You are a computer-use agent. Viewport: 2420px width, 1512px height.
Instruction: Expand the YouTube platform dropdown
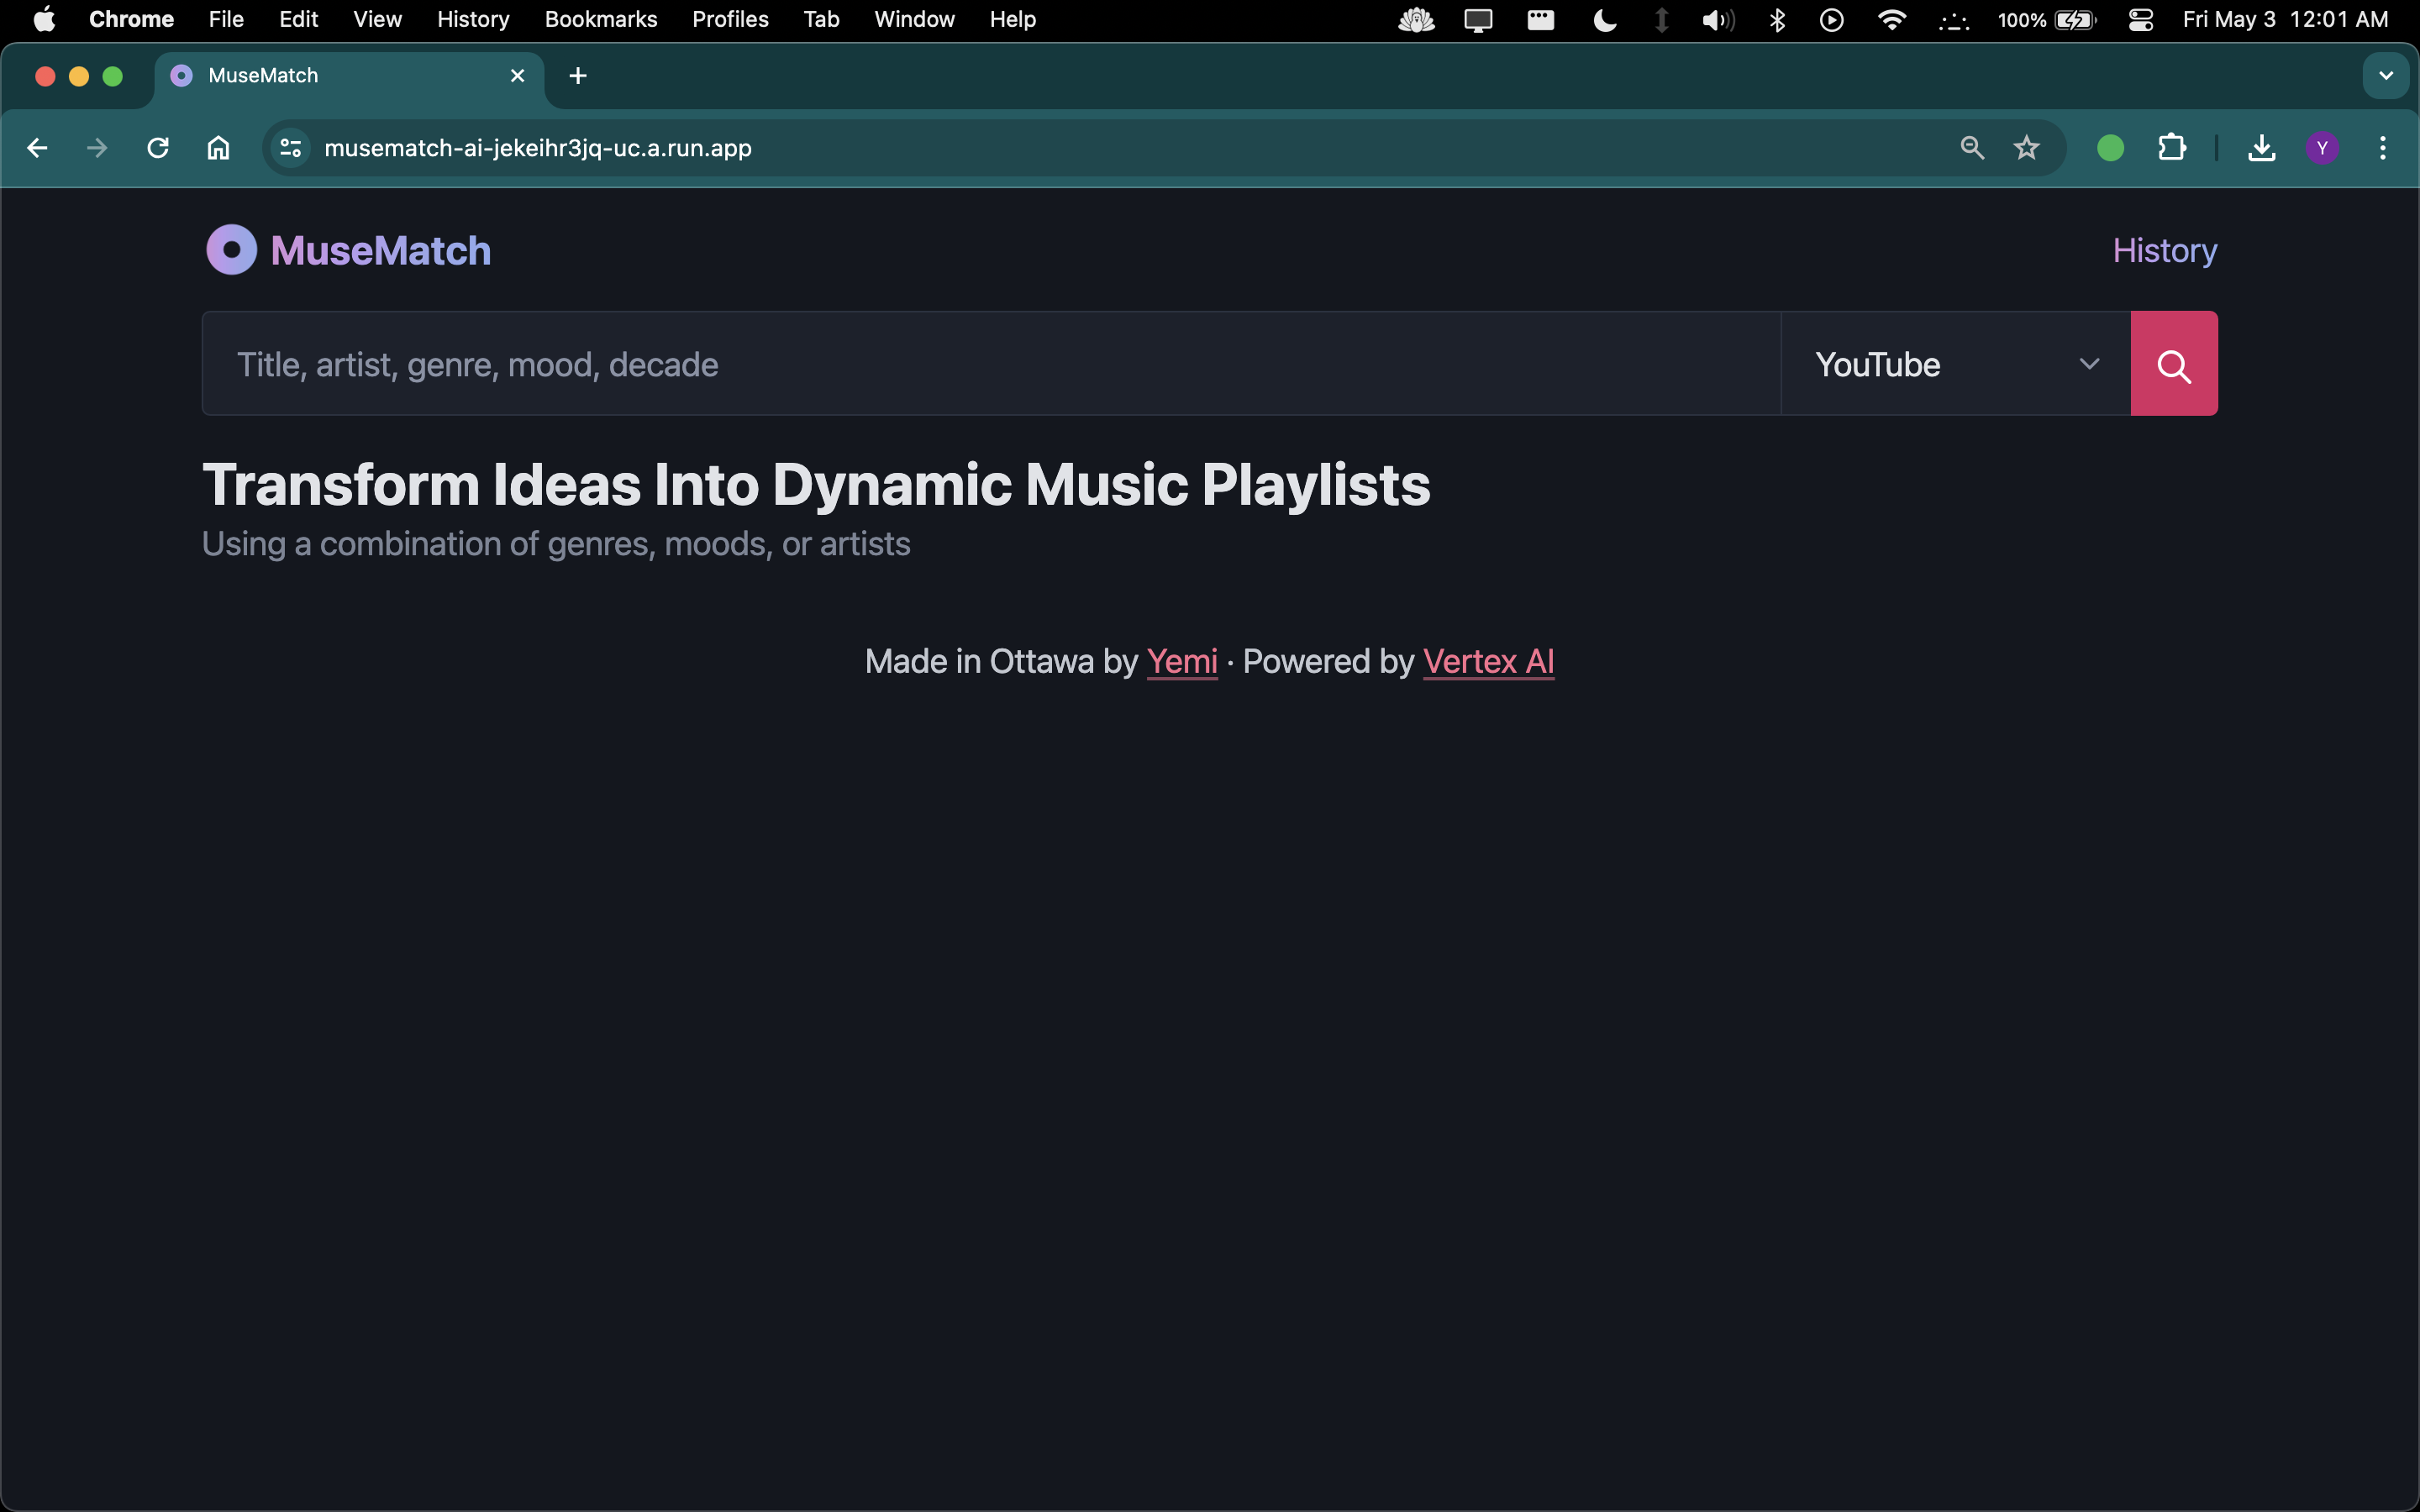(x=1955, y=364)
